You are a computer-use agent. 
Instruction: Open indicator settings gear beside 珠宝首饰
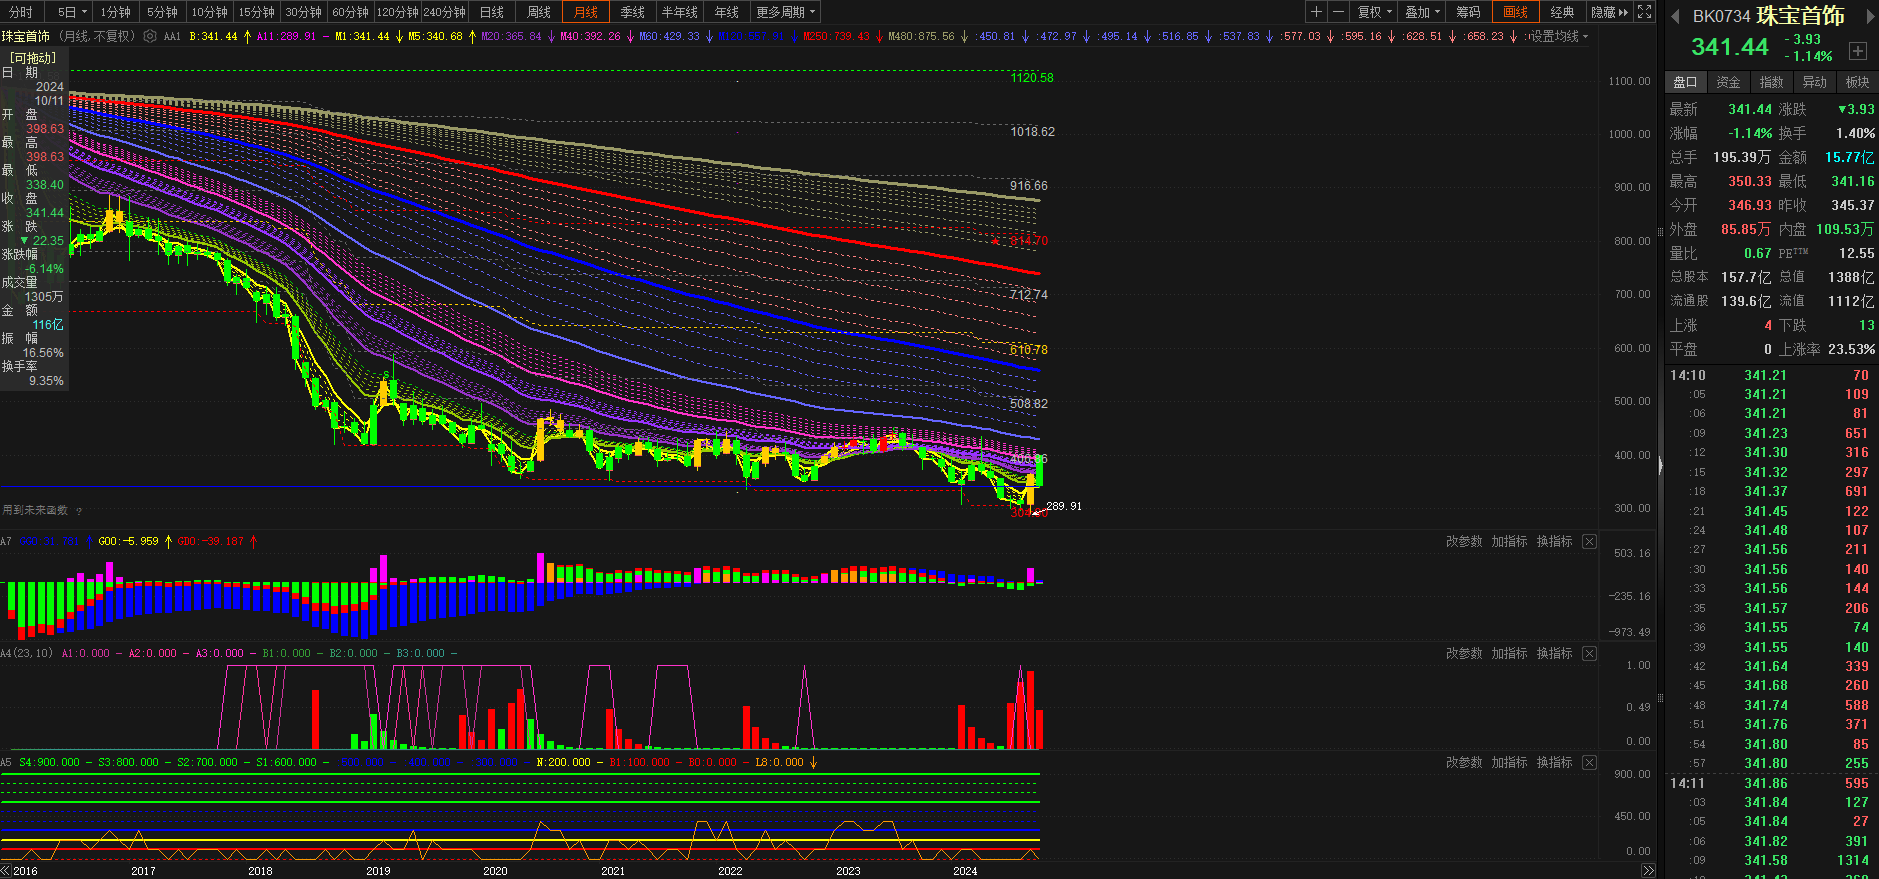150,36
